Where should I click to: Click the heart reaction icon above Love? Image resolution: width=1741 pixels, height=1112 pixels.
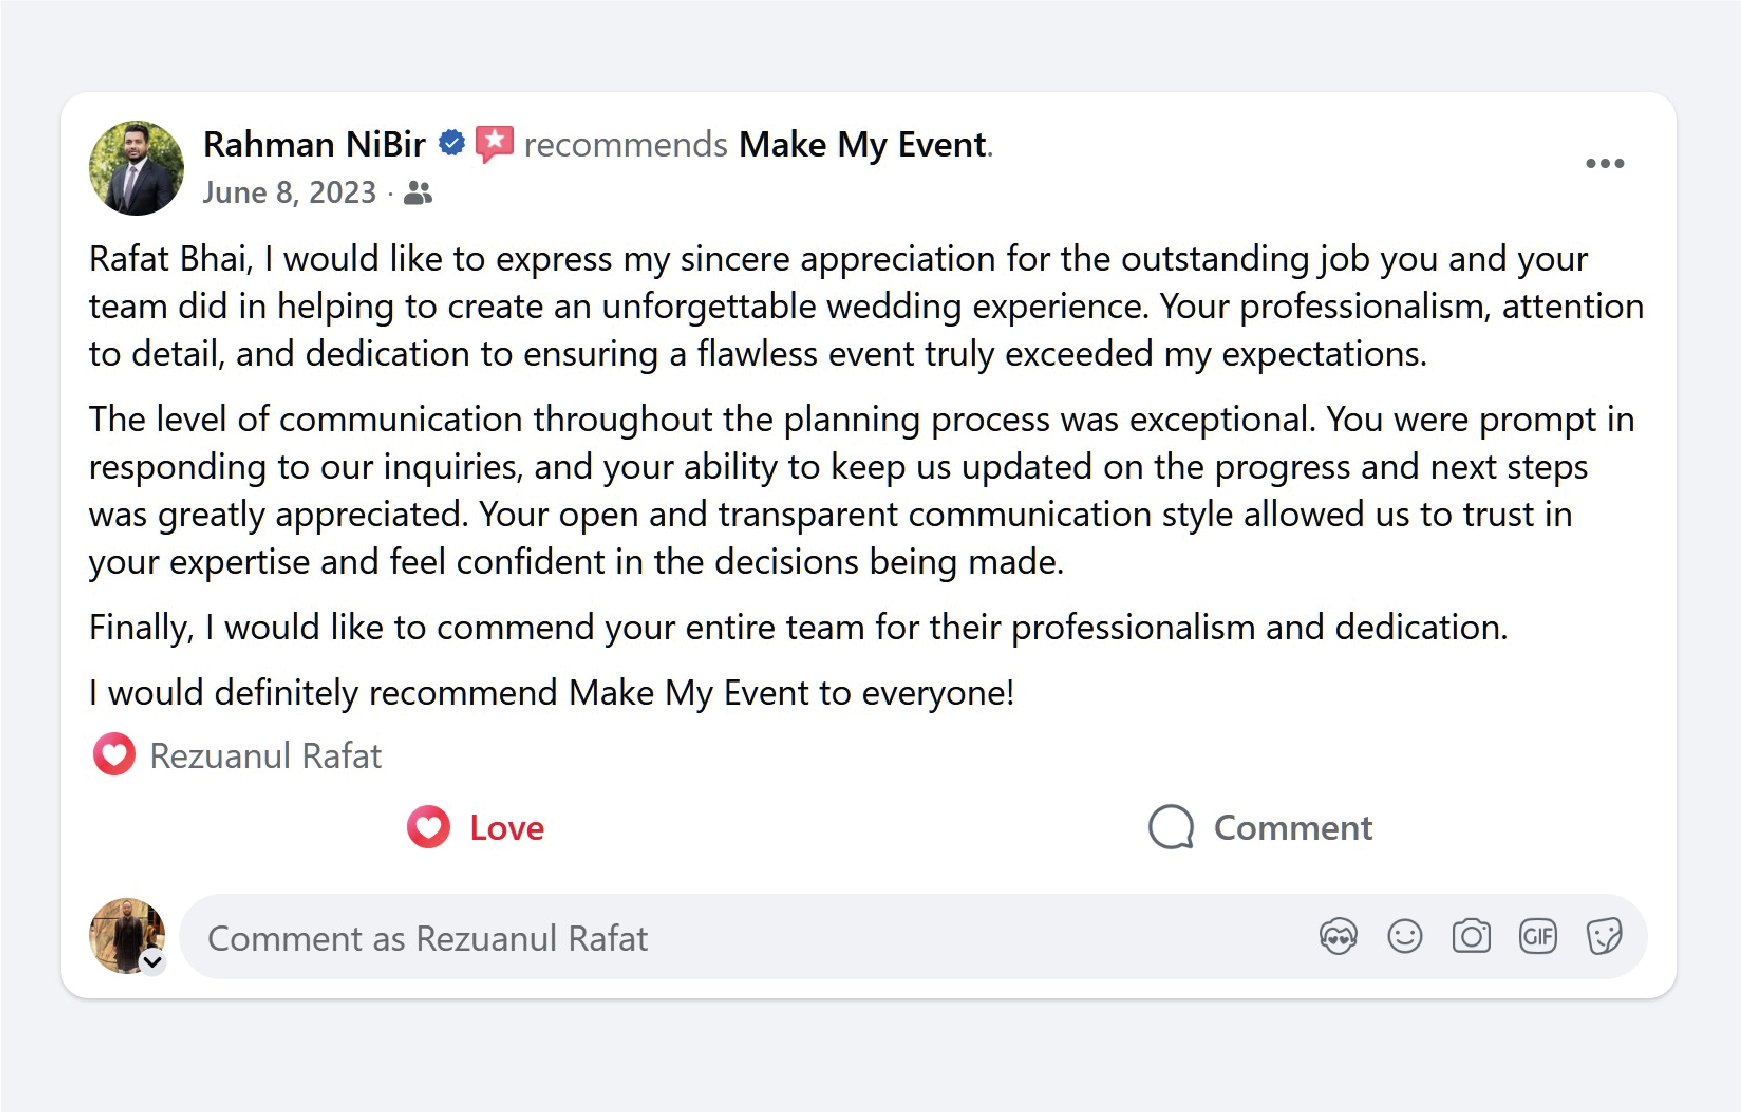point(114,754)
